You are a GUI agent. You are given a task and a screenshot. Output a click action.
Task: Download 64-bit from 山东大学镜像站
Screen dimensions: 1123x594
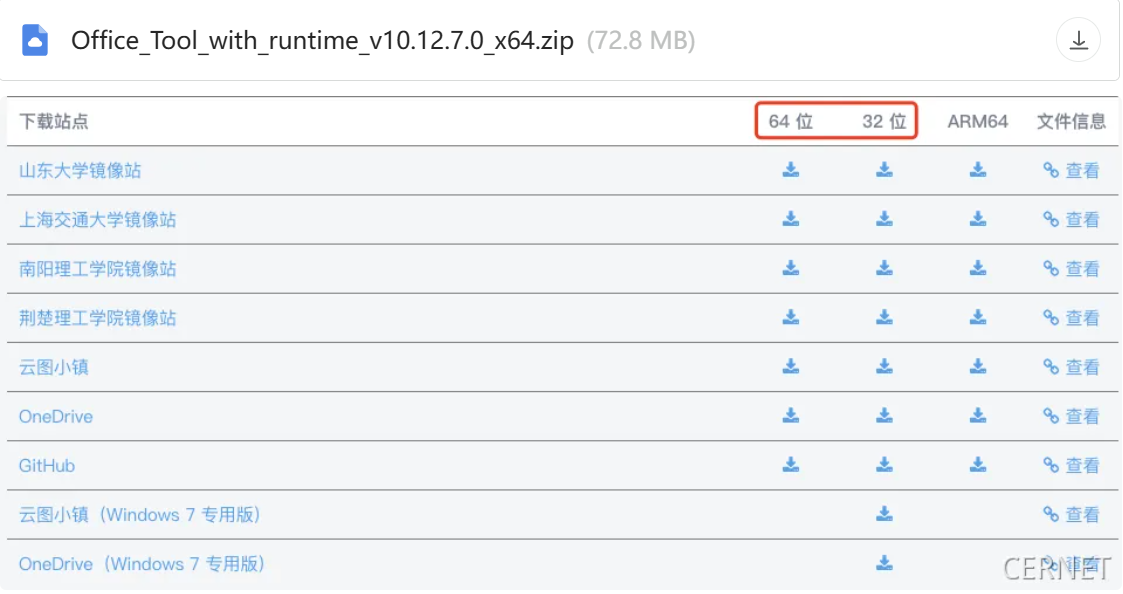[790, 170]
